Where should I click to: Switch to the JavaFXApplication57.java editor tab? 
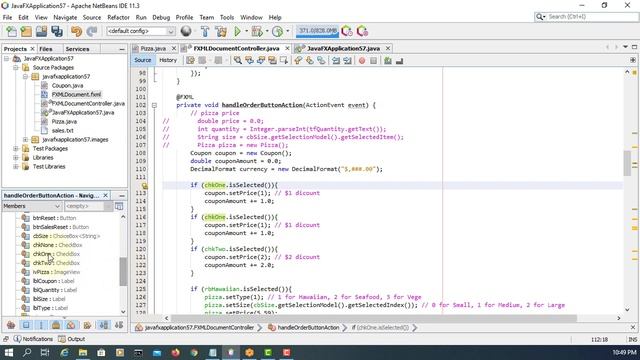point(343,49)
